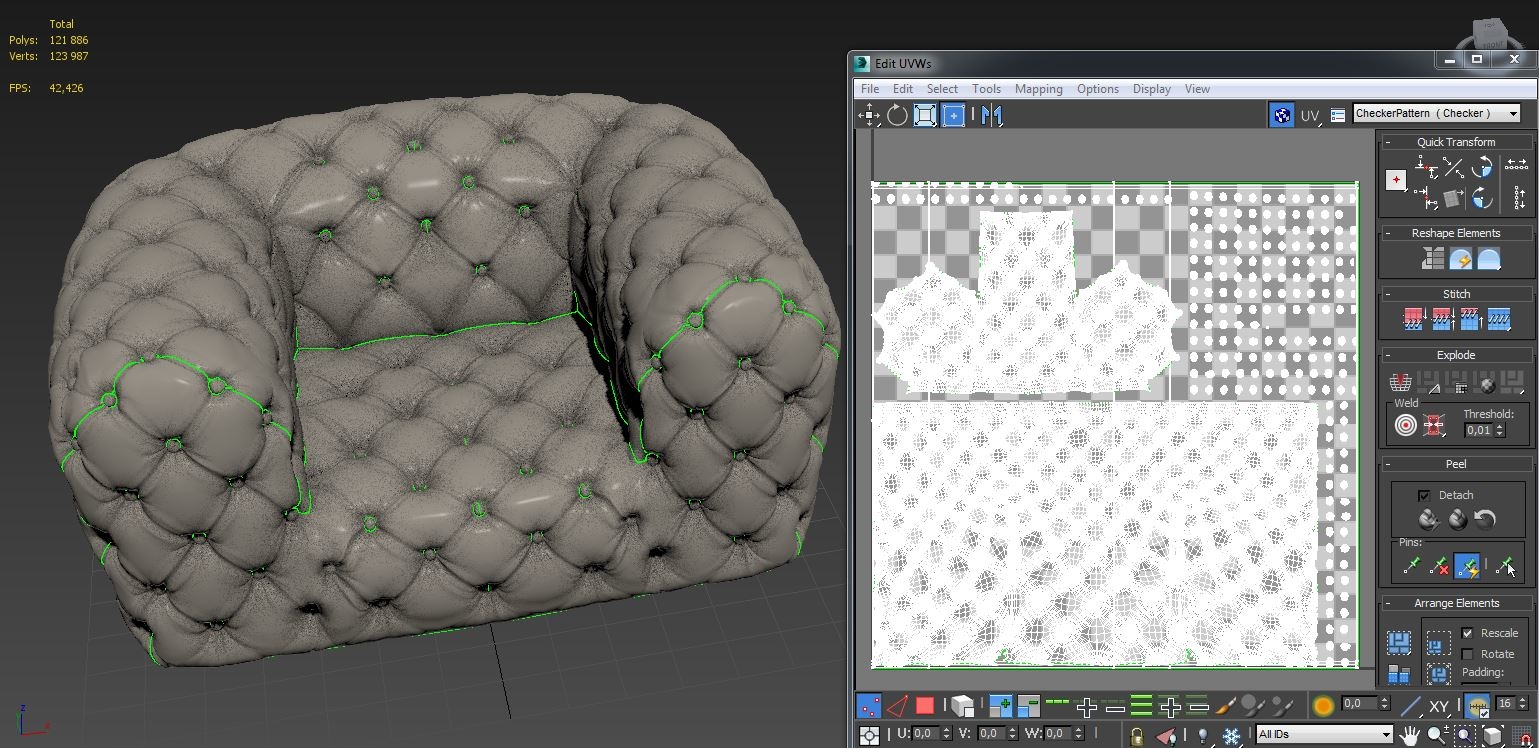Open the Mapping menu
The width and height of the screenshot is (1539, 748).
point(1039,89)
